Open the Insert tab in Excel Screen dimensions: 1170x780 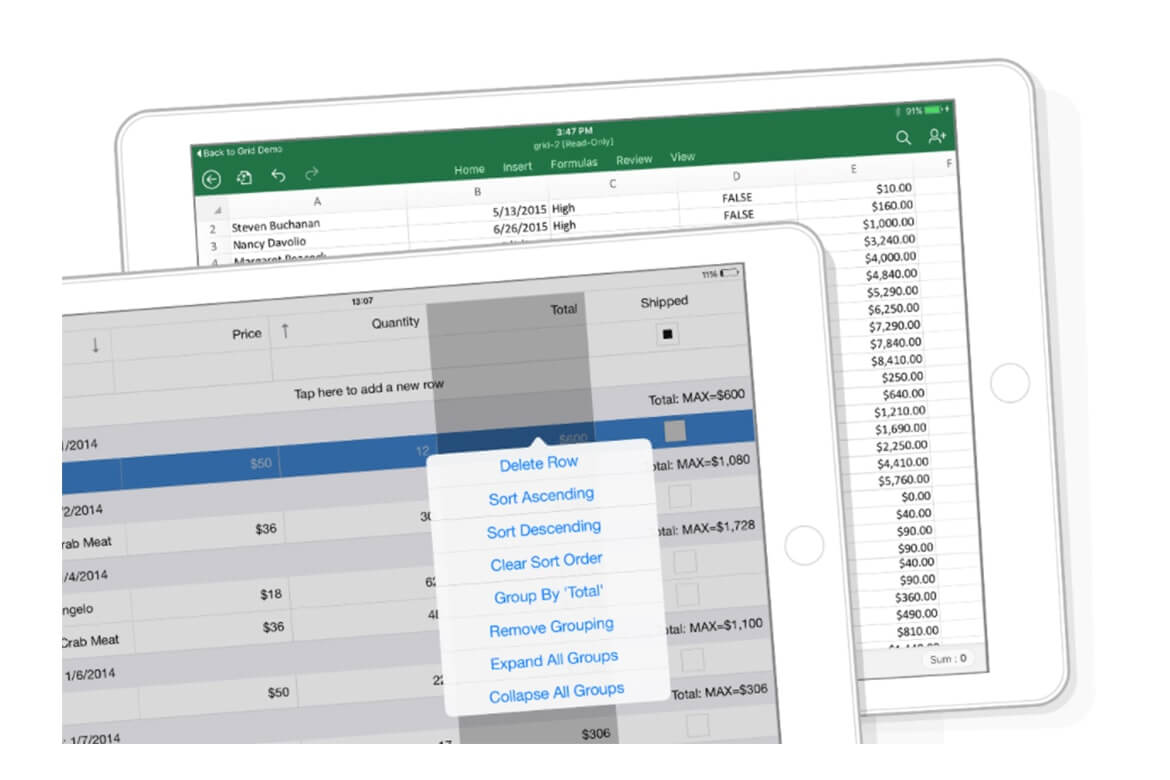[517, 167]
